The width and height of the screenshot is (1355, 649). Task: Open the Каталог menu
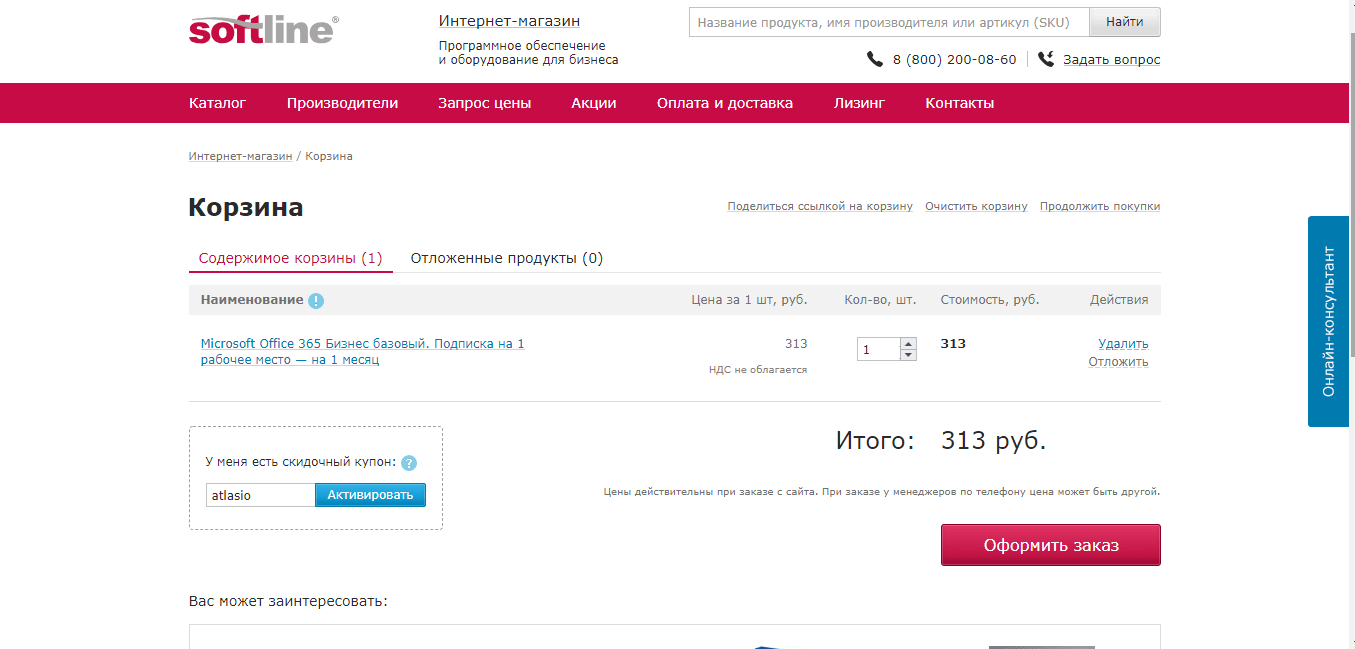click(x=217, y=103)
